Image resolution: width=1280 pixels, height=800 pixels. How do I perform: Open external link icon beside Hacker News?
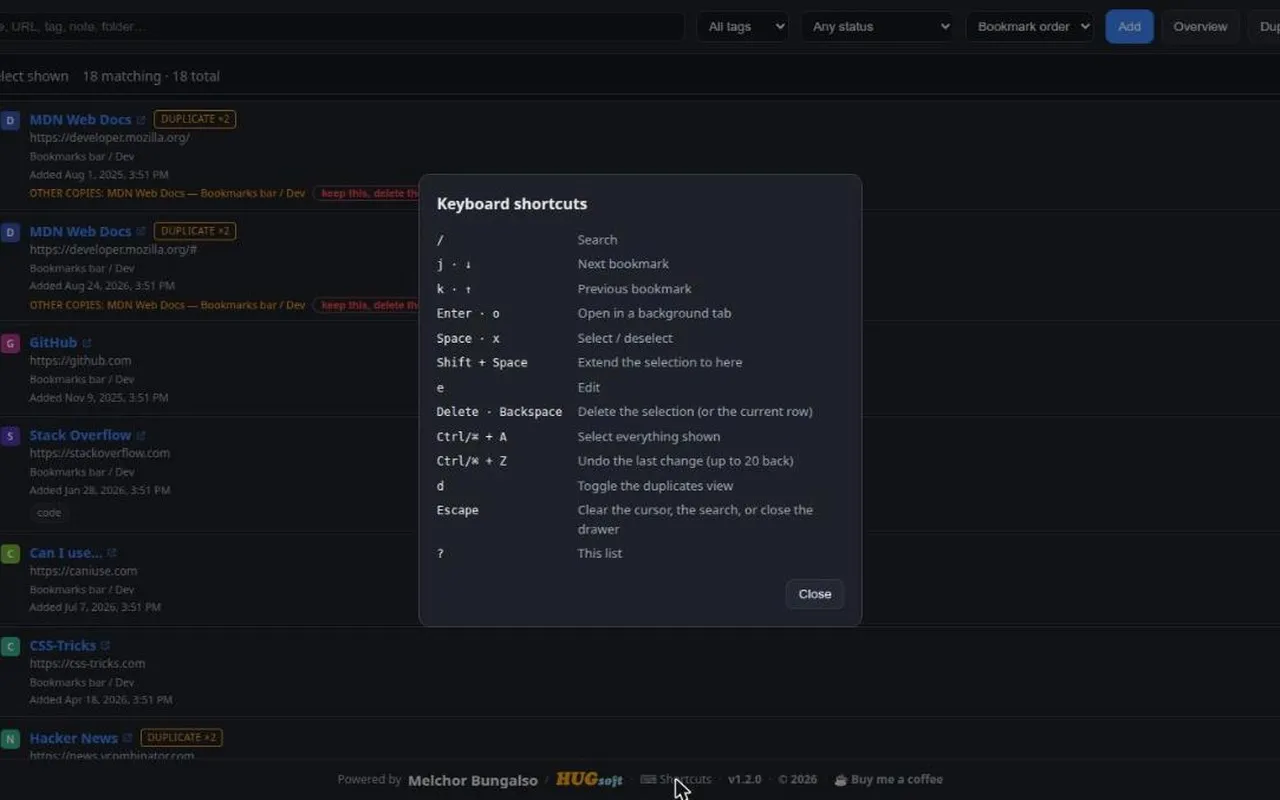pos(128,738)
